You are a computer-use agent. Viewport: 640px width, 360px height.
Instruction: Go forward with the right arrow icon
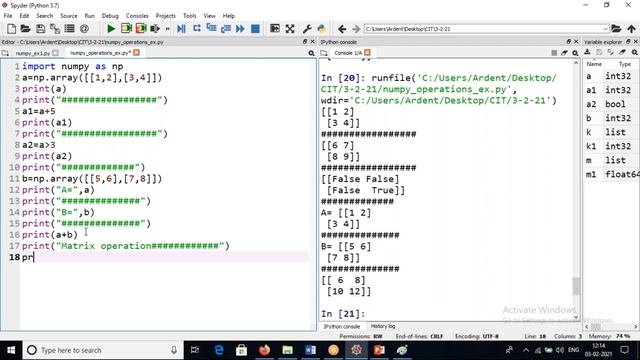pyautogui.click(x=356, y=29)
